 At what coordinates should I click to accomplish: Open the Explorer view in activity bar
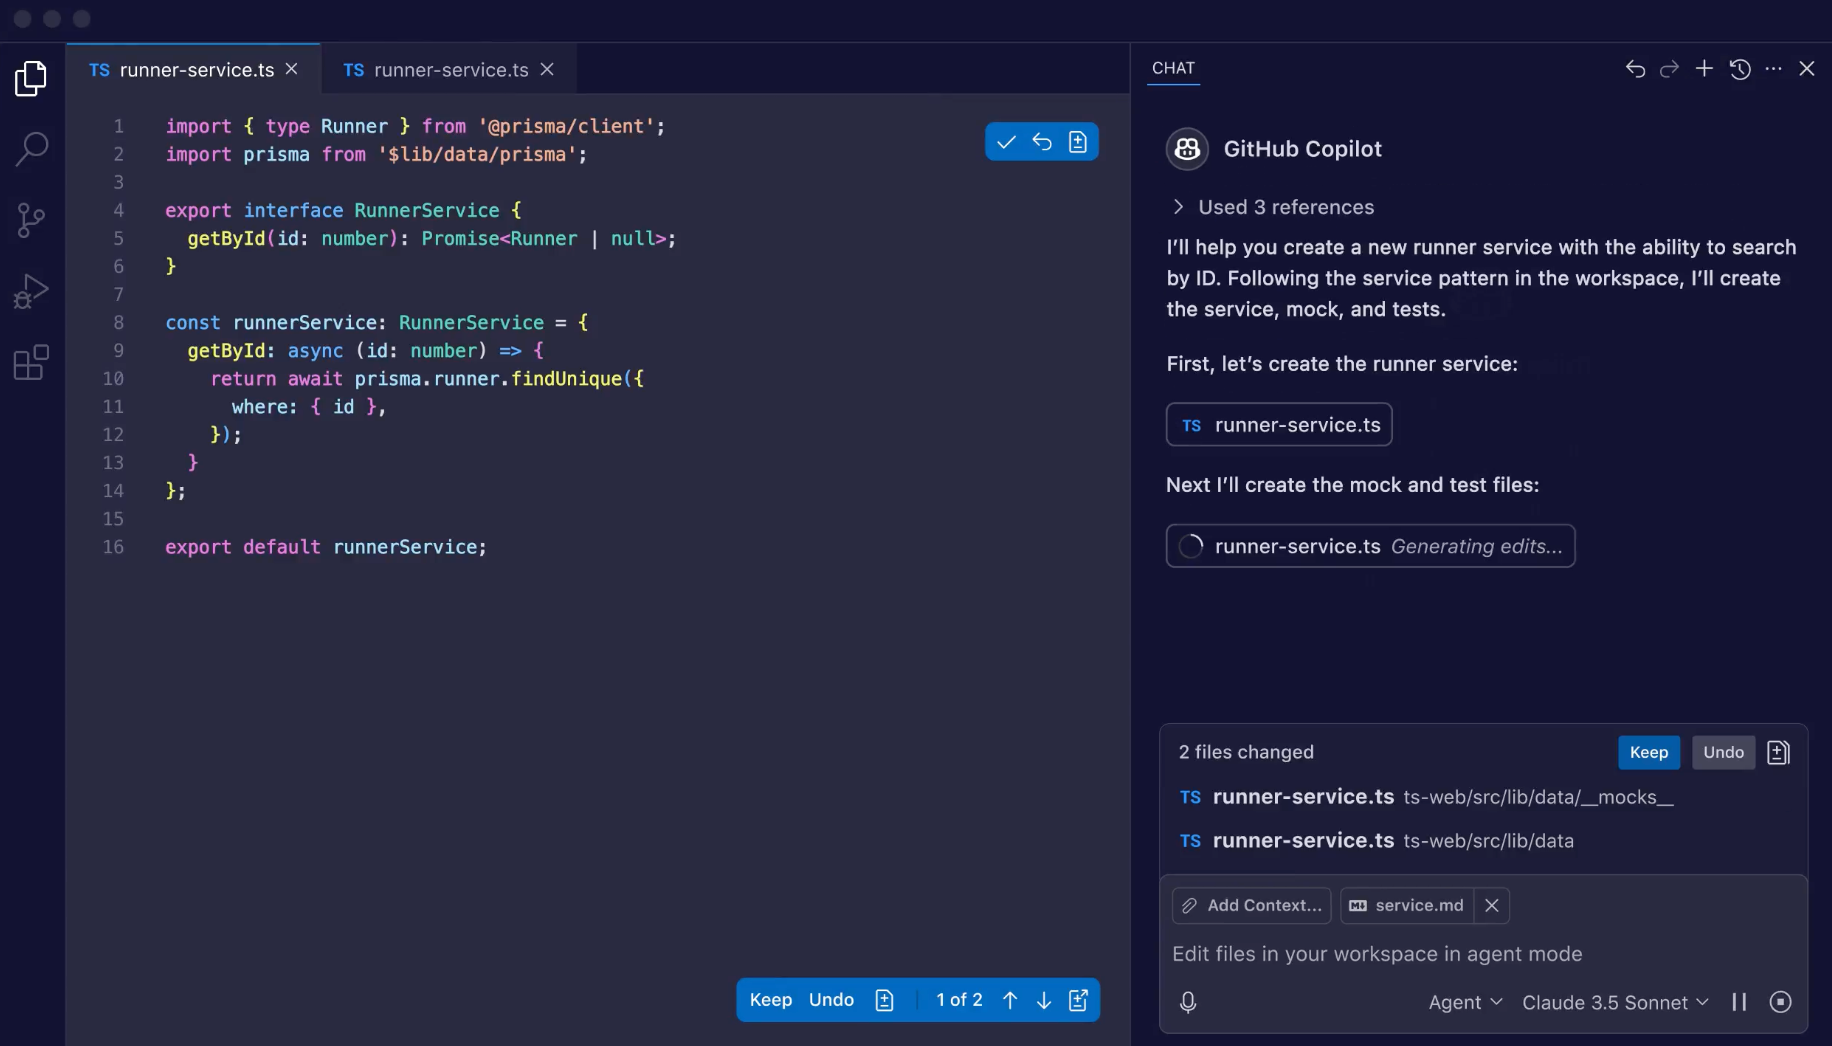point(31,79)
